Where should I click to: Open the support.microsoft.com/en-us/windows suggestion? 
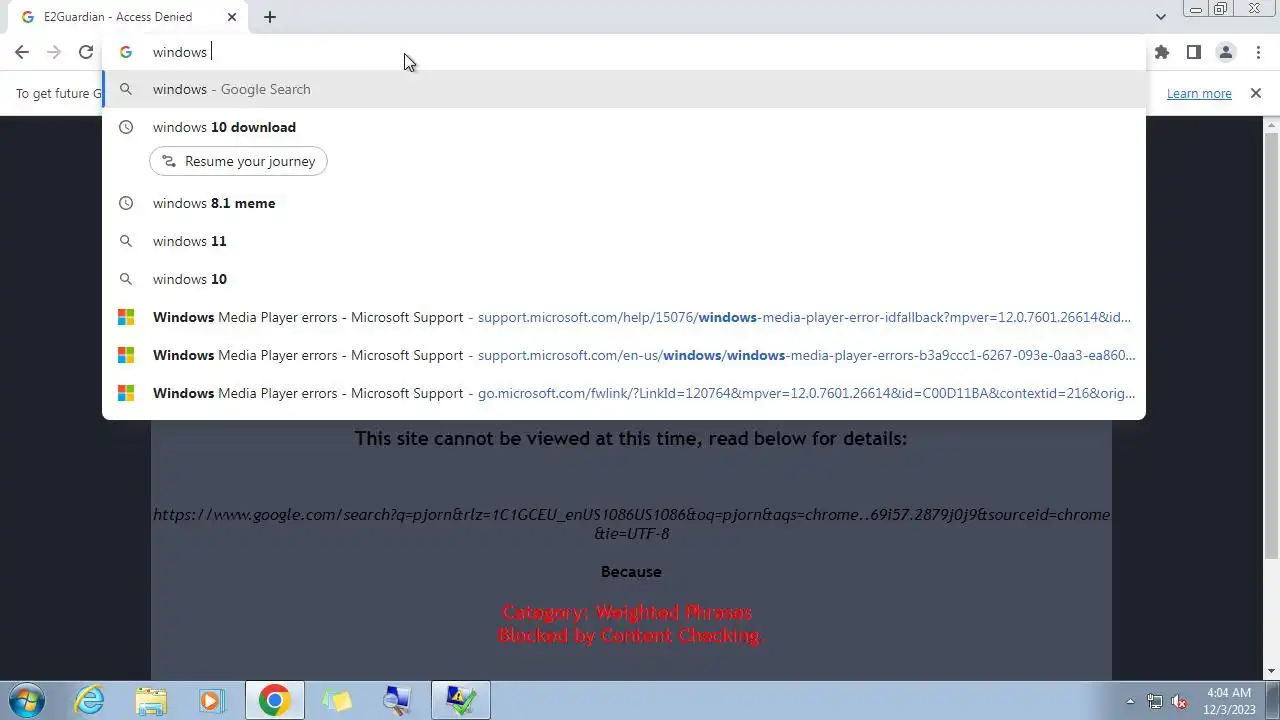click(x=624, y=355)
